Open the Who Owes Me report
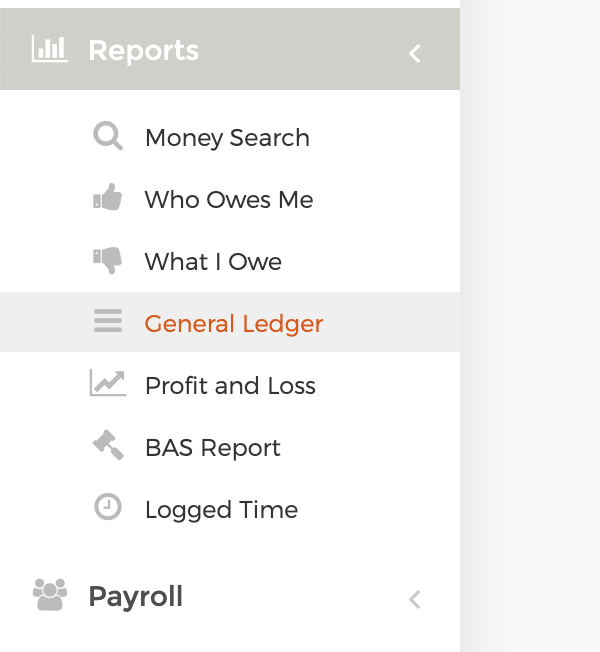The width and height of the screenshot is (600, 652). [x=230, y=199]
